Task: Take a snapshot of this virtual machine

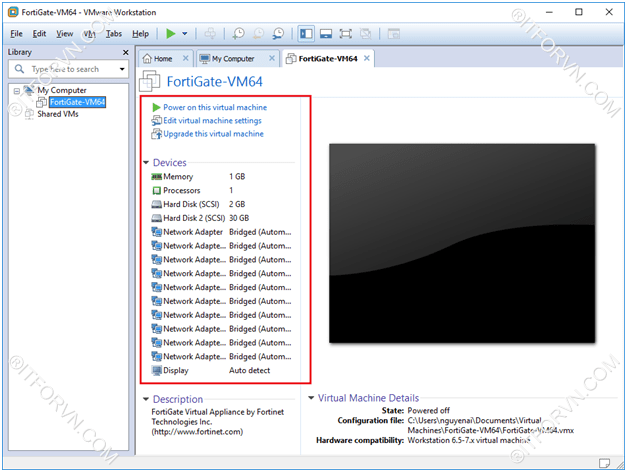Action: pos(239,34)
